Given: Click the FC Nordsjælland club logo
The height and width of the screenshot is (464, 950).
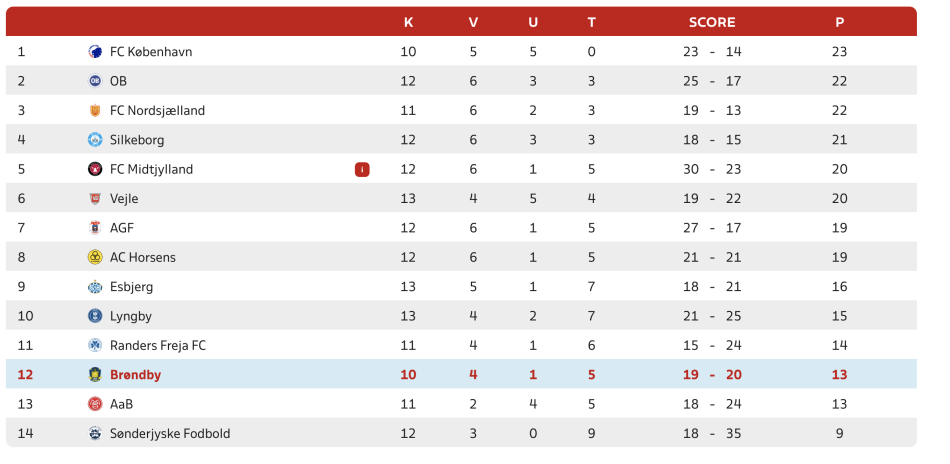Looking at the screenshot, I should click(95, 110).
